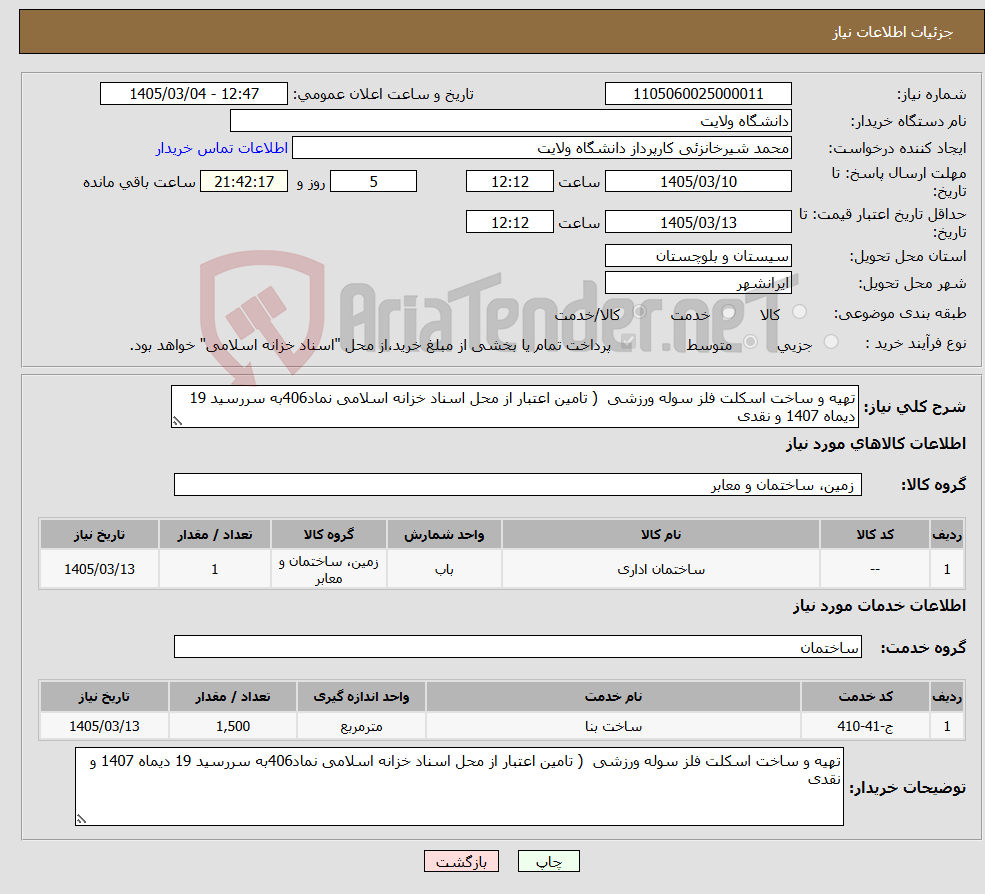Click the گروه کالا field

coord(518,484)
